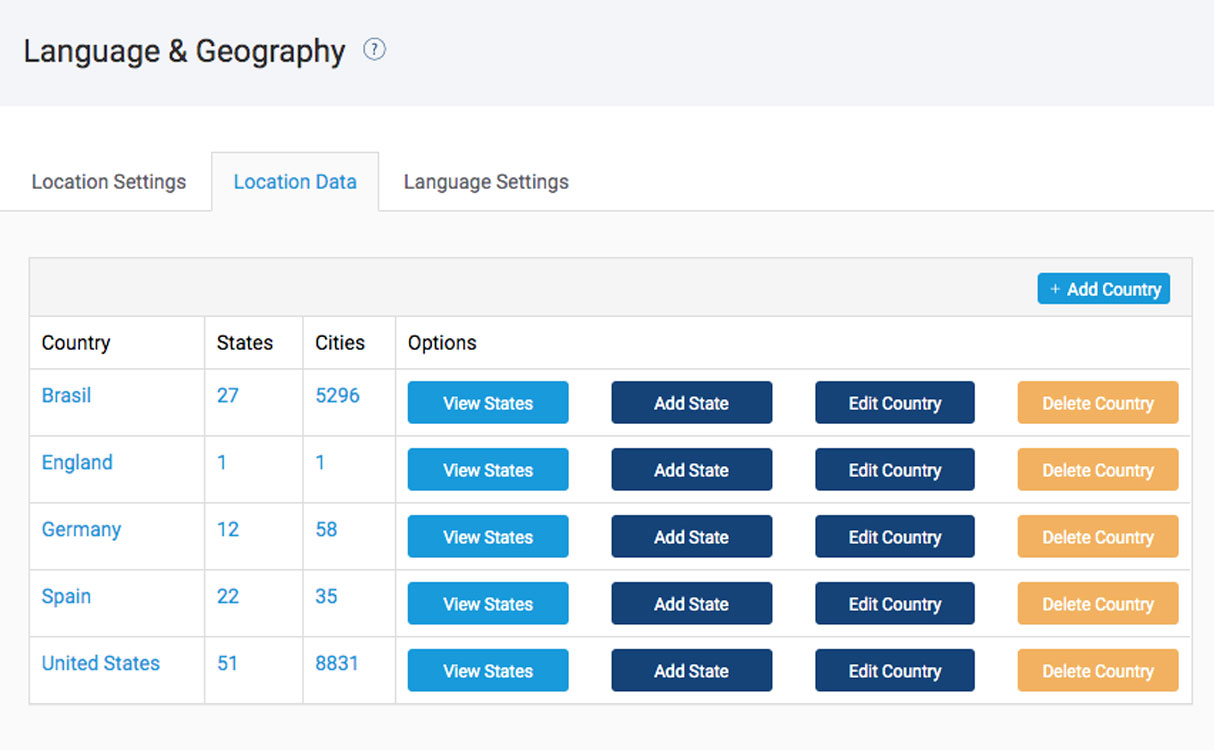Delete the Germany country
Screen dimensions: 1214x750
pyautogui.click(x=1097, y=537)
